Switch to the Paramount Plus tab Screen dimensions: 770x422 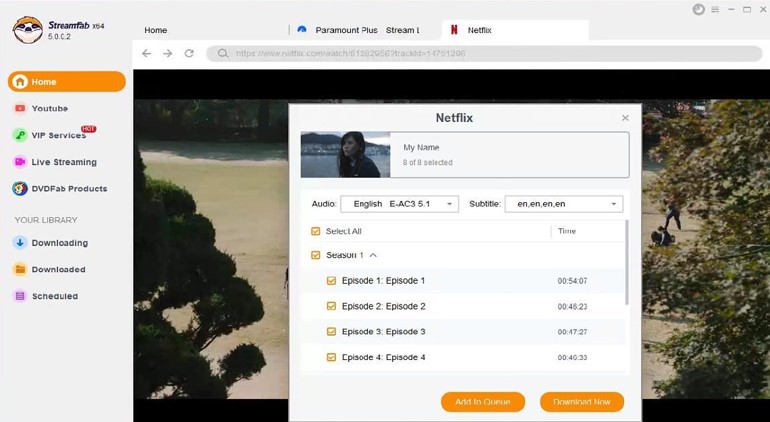359,30
